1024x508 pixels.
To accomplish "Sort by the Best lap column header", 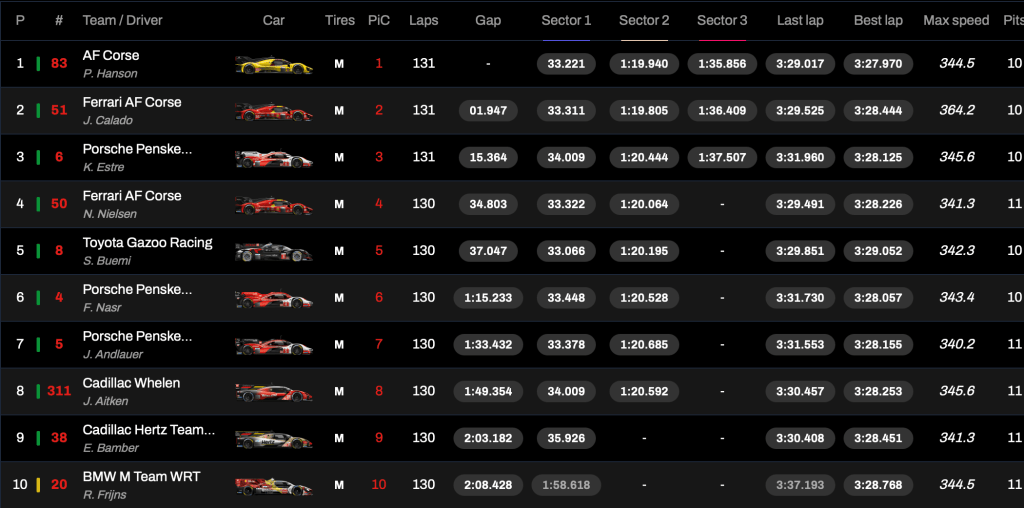I will tap(878, 20).
